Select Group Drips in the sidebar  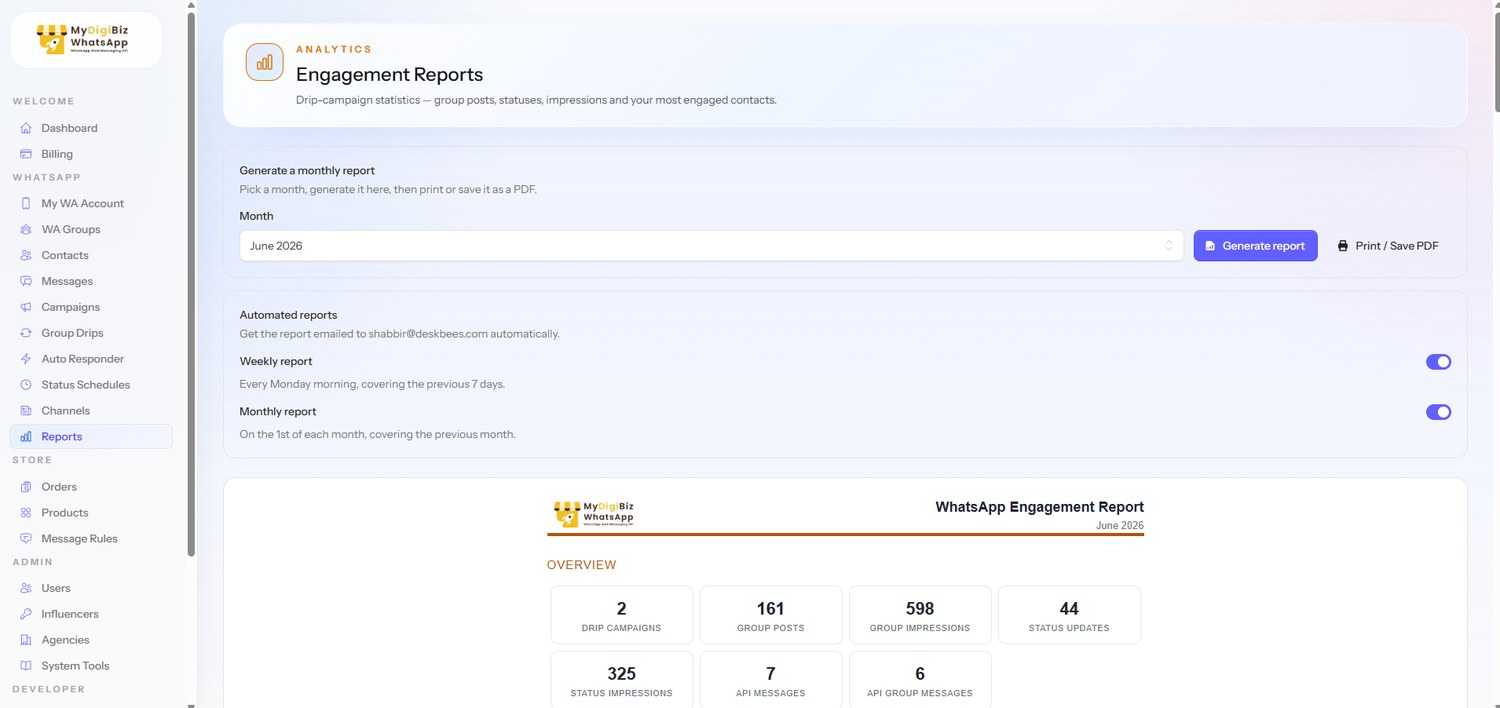coord(91,333)
